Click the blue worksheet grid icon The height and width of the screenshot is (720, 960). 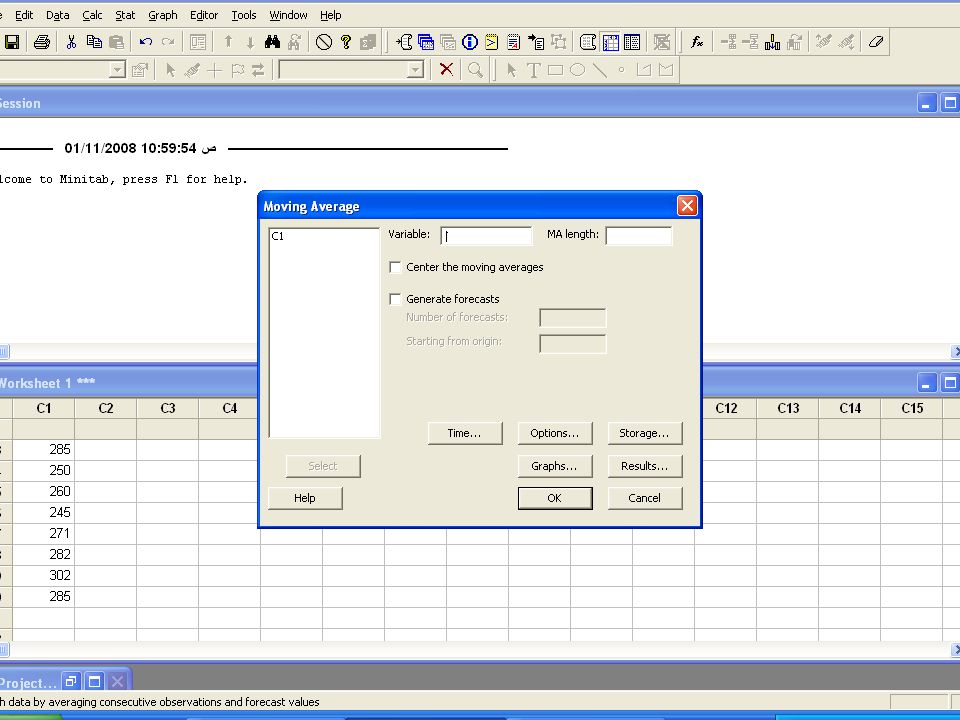point(610,42)
